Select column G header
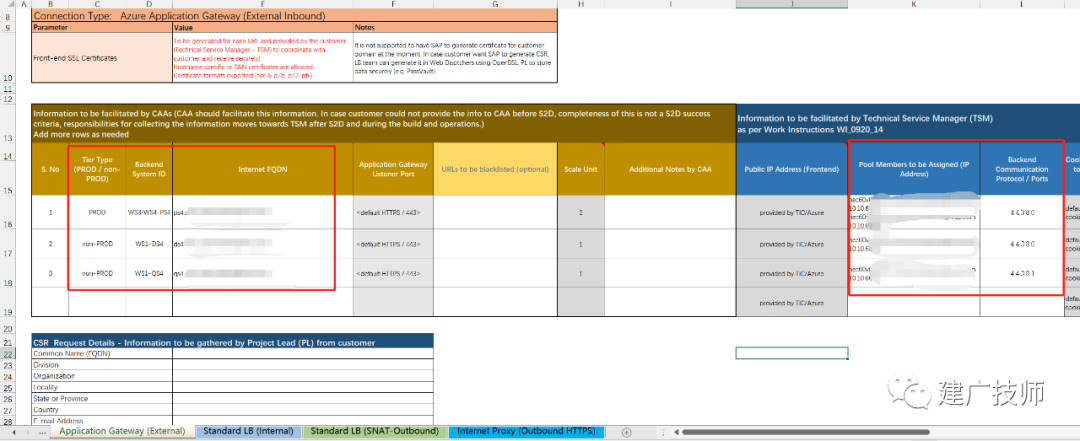The width and height of the screenshot is (1080, 441). coord(495,4)
